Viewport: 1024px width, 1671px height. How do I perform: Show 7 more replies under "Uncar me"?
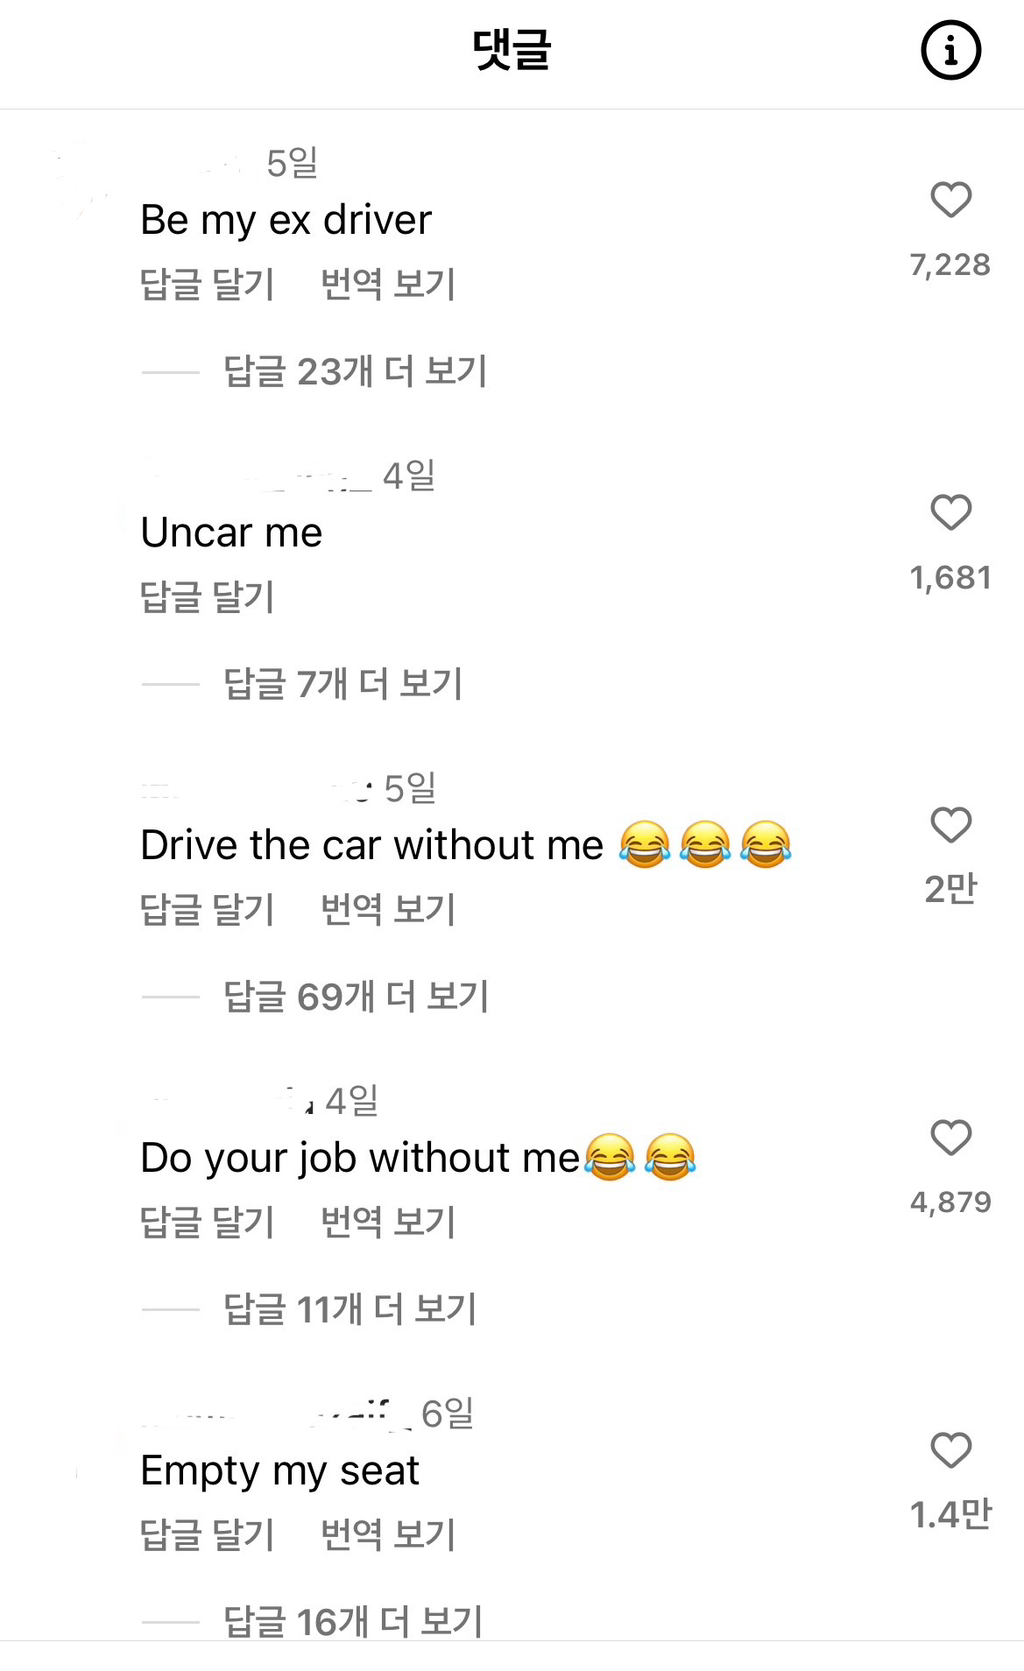point(343,685)
